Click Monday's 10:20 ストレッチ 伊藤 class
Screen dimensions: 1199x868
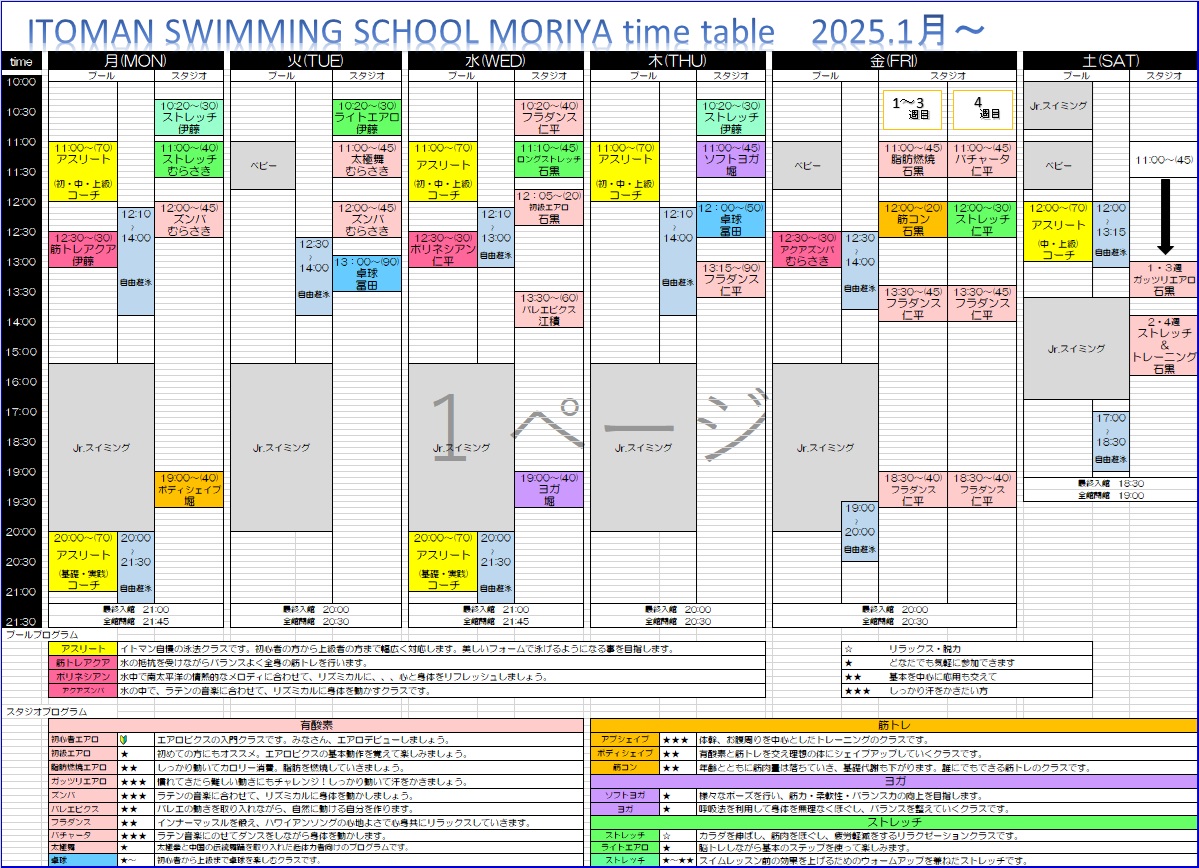click(x=189, y=118)
